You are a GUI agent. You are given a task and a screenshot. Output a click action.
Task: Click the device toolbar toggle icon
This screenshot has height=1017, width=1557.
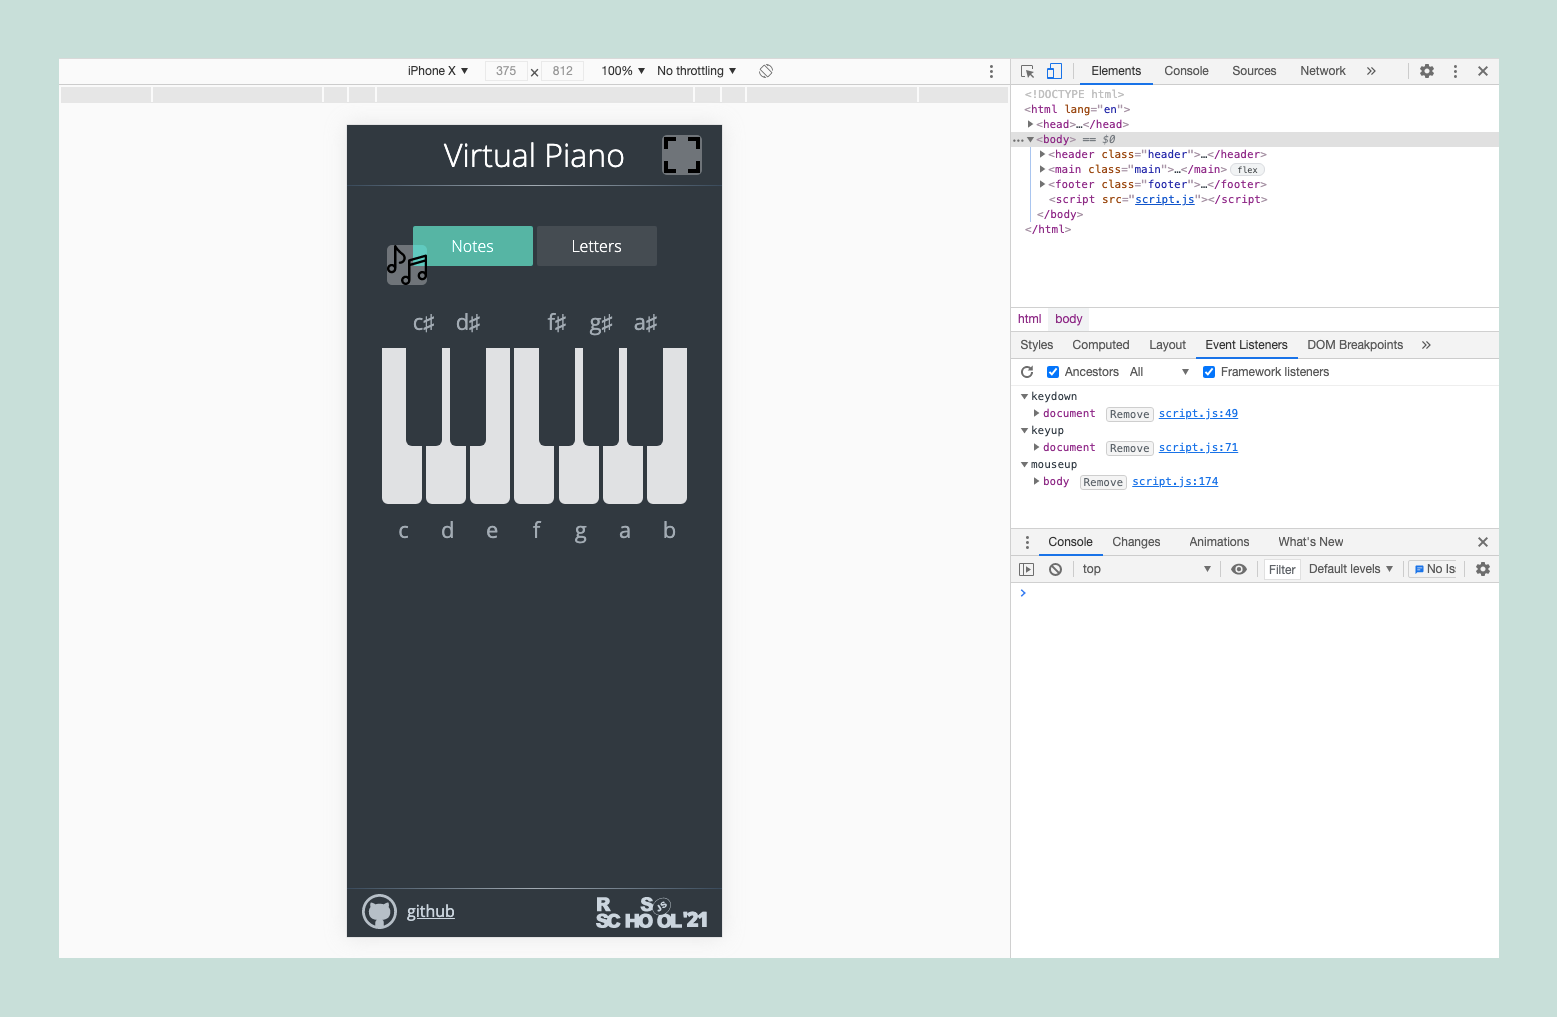1054,71
